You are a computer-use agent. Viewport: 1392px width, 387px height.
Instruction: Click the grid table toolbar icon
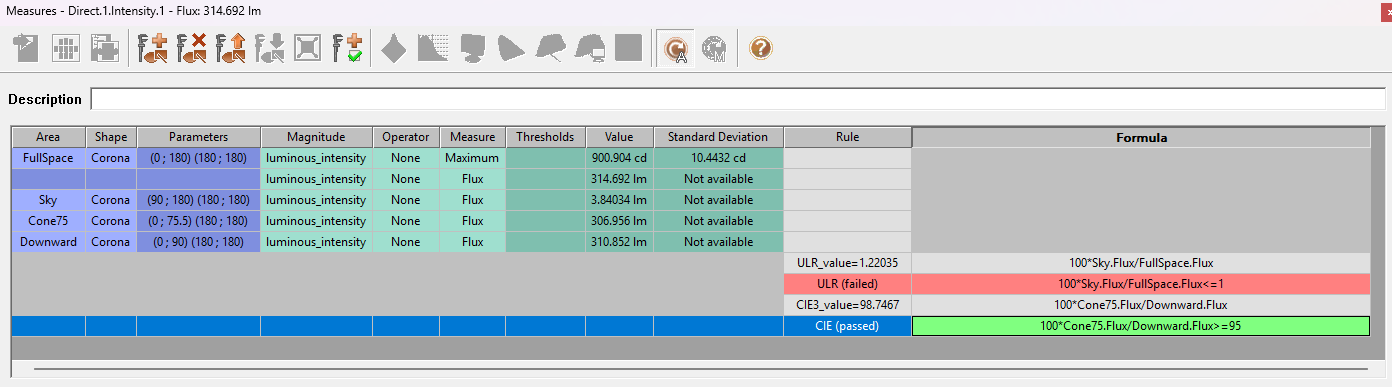(x=65, y=47)
